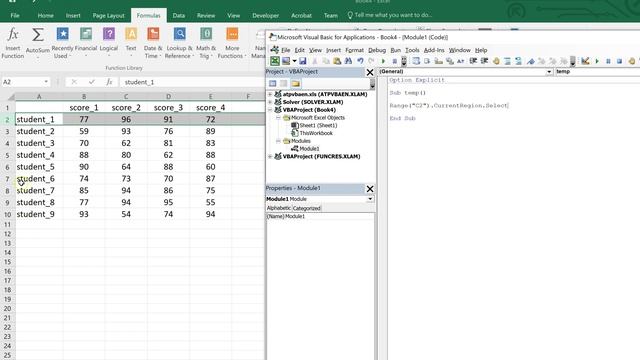The width and height of the screenshot is (640, 360).
Task: Open Module1 Module properties dropdown
Action: 370,199
